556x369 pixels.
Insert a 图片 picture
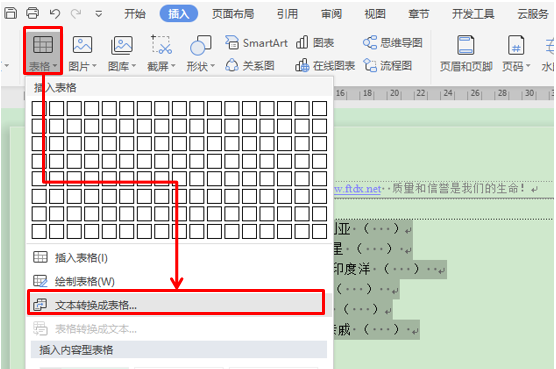pyautogui.click(x=82, y=53)
